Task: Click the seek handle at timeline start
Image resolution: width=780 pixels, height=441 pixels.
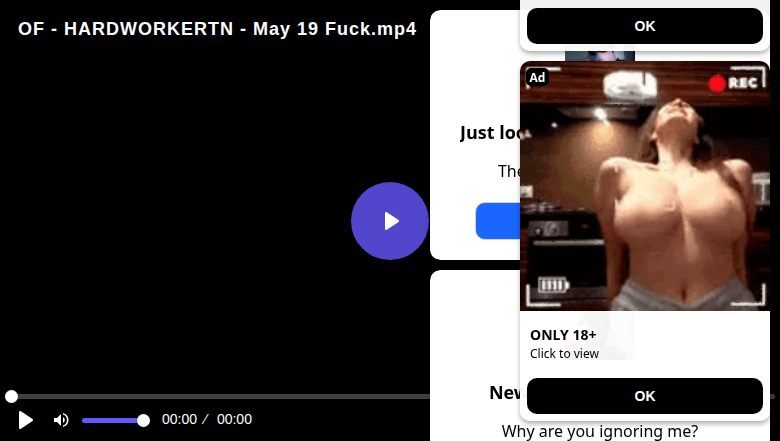Action: (x=11, y=396)
